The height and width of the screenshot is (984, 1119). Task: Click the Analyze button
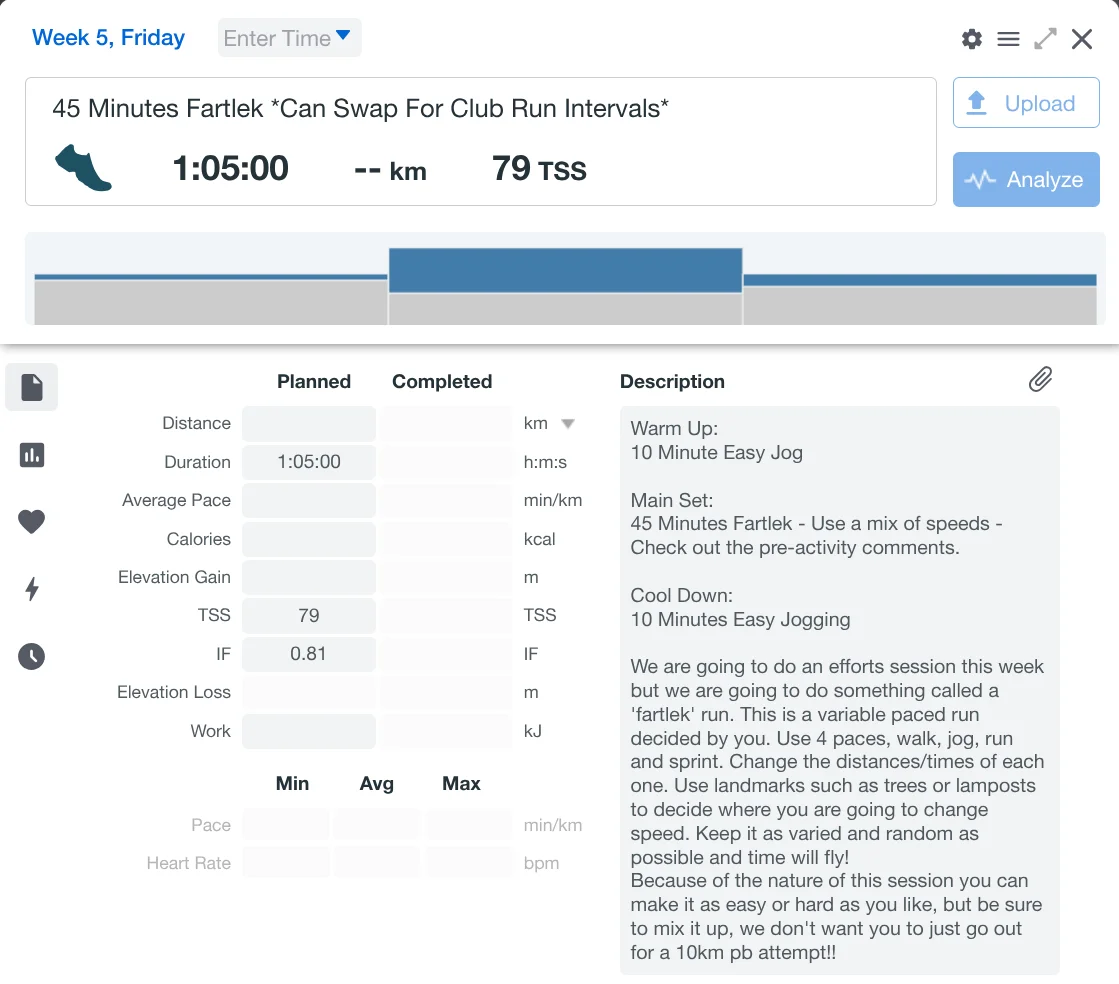(x=1026, y=180)
